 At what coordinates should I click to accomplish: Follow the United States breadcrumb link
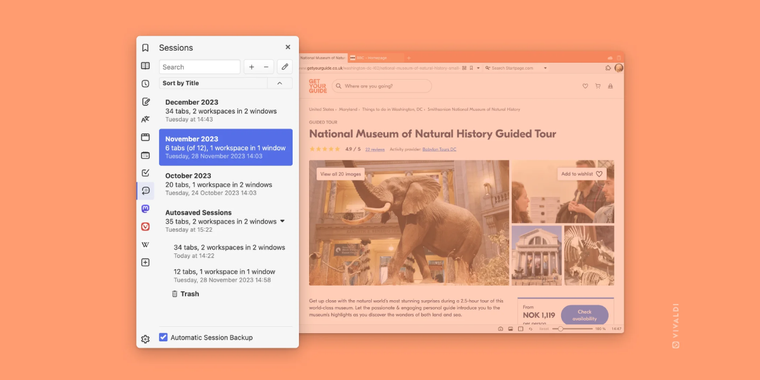[321, 110]
